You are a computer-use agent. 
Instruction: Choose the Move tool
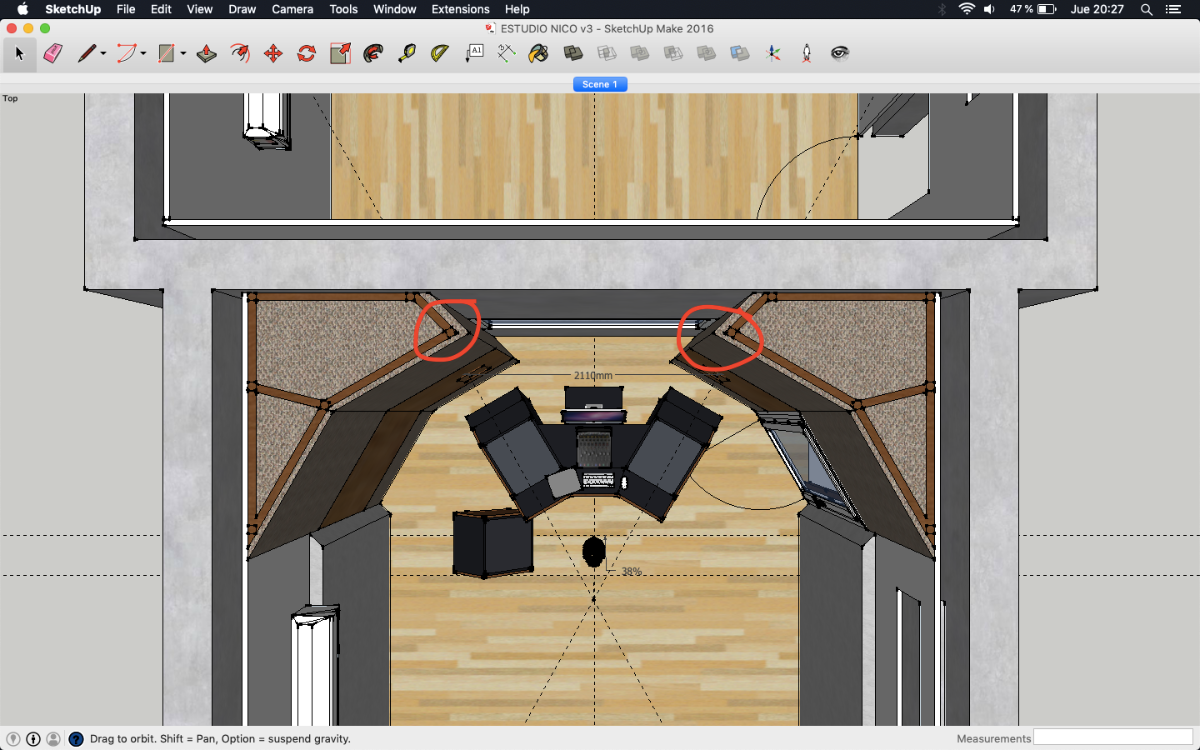click(273, 53)
